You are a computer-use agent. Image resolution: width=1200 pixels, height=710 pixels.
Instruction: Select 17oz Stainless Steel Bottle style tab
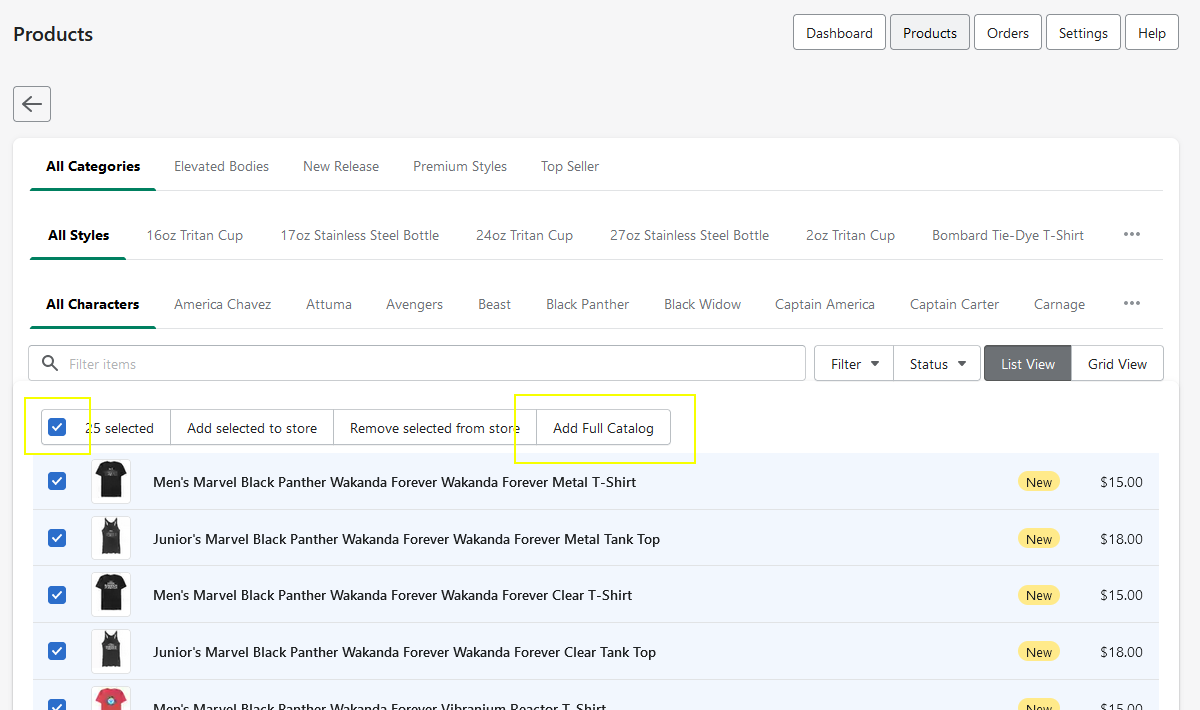(x=360, y=235)
